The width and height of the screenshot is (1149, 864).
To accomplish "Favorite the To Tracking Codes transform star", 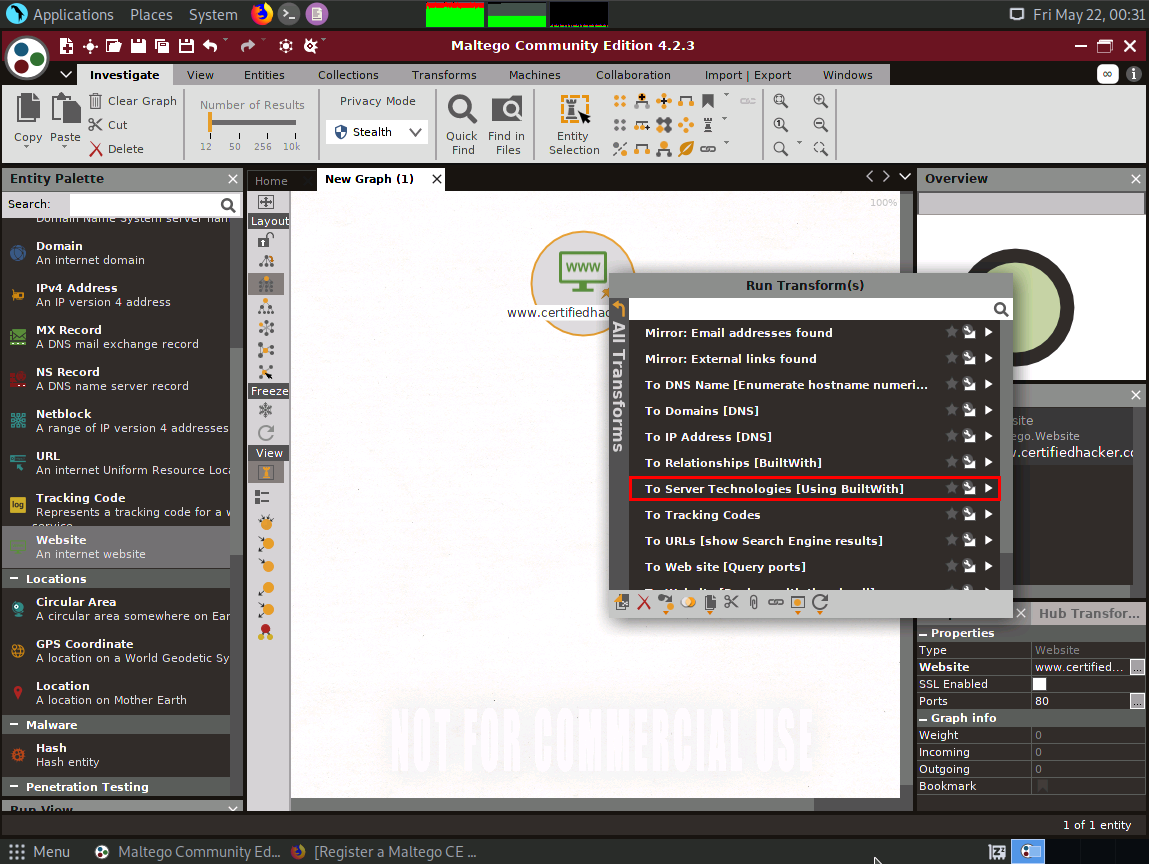I will click(x=951, y=514).
